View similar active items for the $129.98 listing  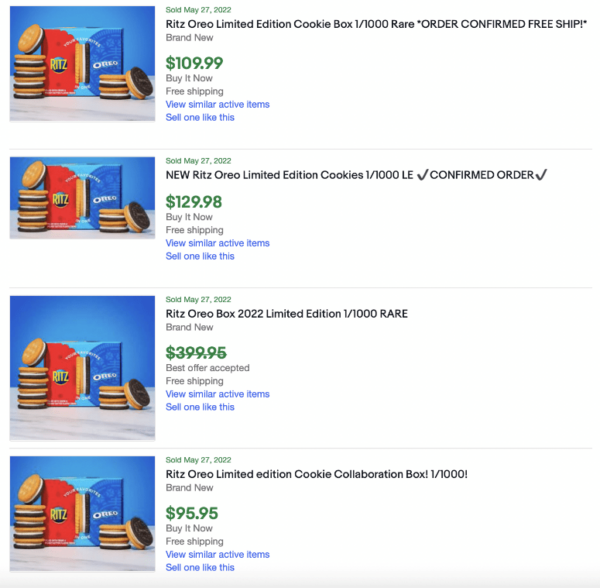coord(217,243)
